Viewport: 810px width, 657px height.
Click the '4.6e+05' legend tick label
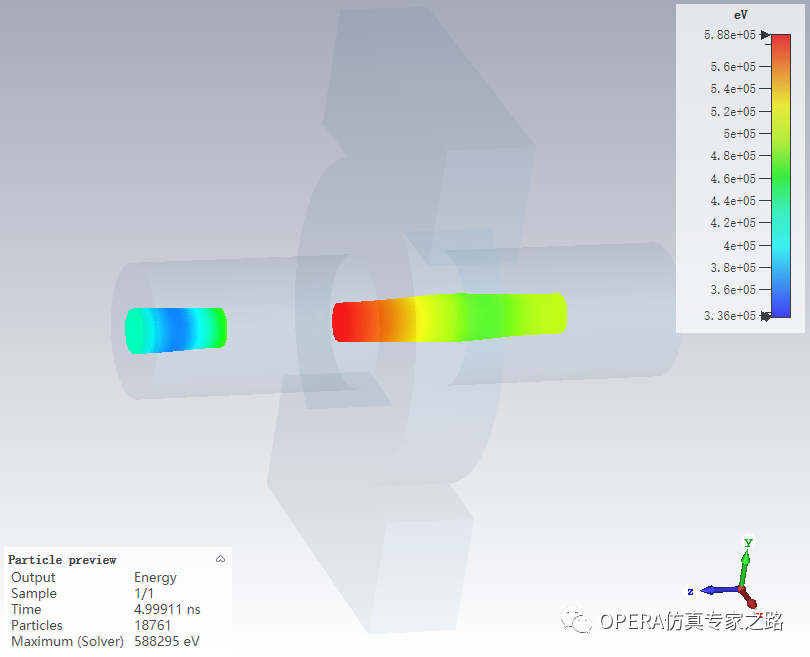733,179
